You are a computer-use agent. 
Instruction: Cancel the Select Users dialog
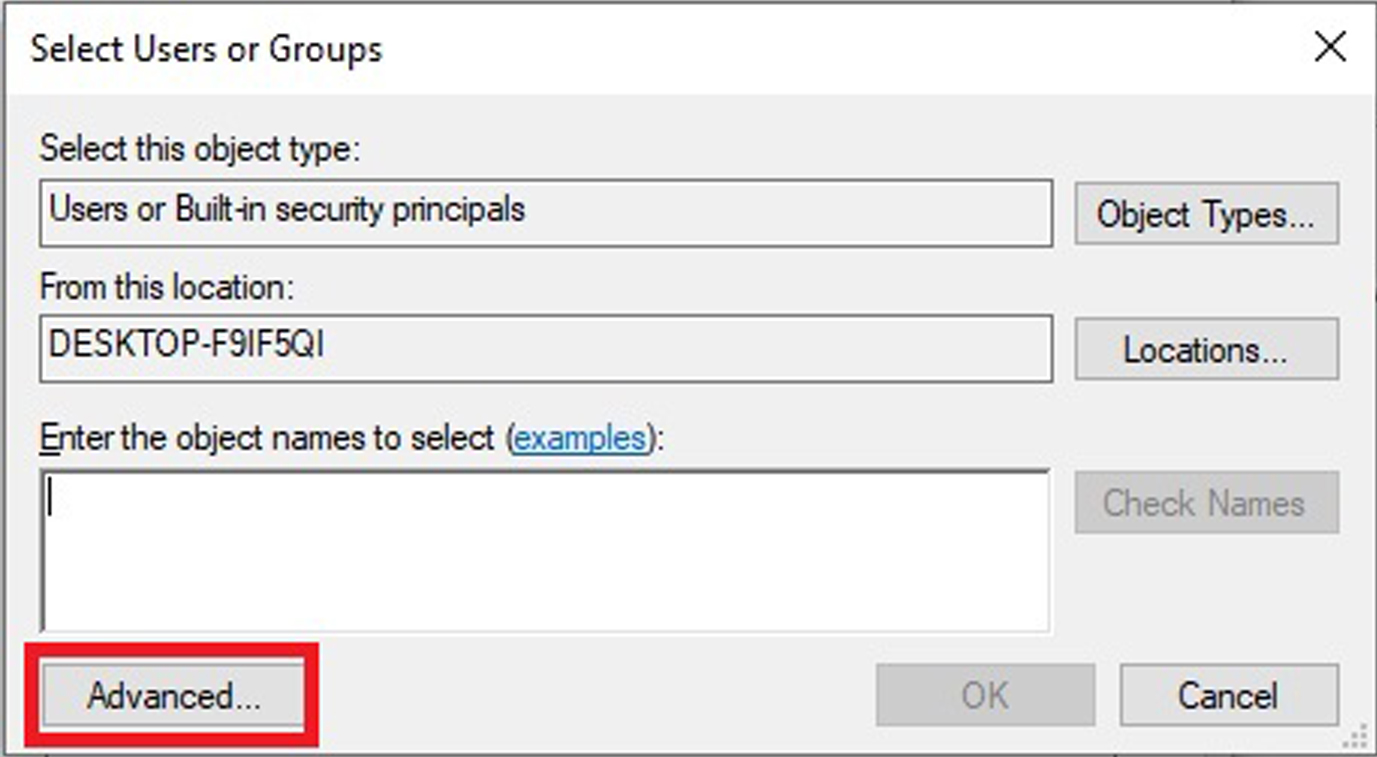pos(1228,696)
